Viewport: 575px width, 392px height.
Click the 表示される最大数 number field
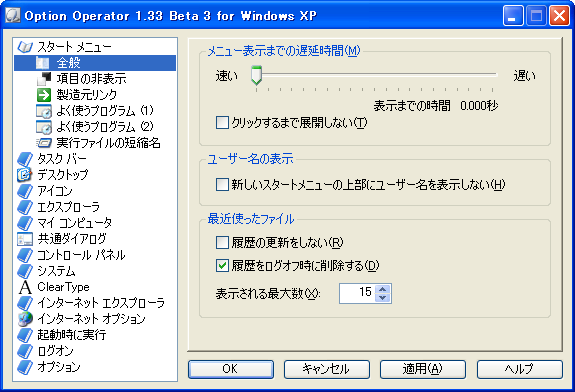click(x=357, y=293)
